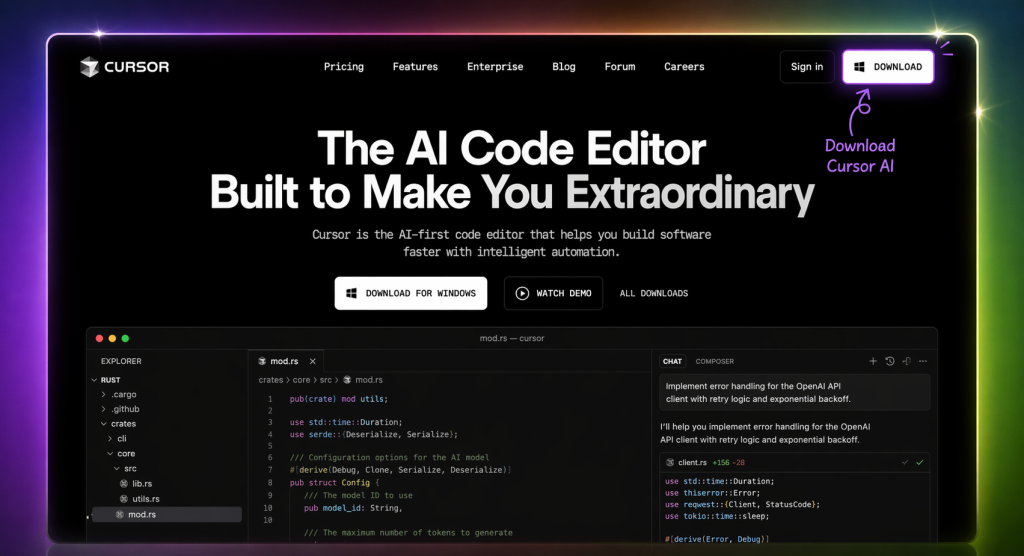The image size is (1024, 556).
Task: Open the Enterprise nav link
Action: [x=495, y=67]
